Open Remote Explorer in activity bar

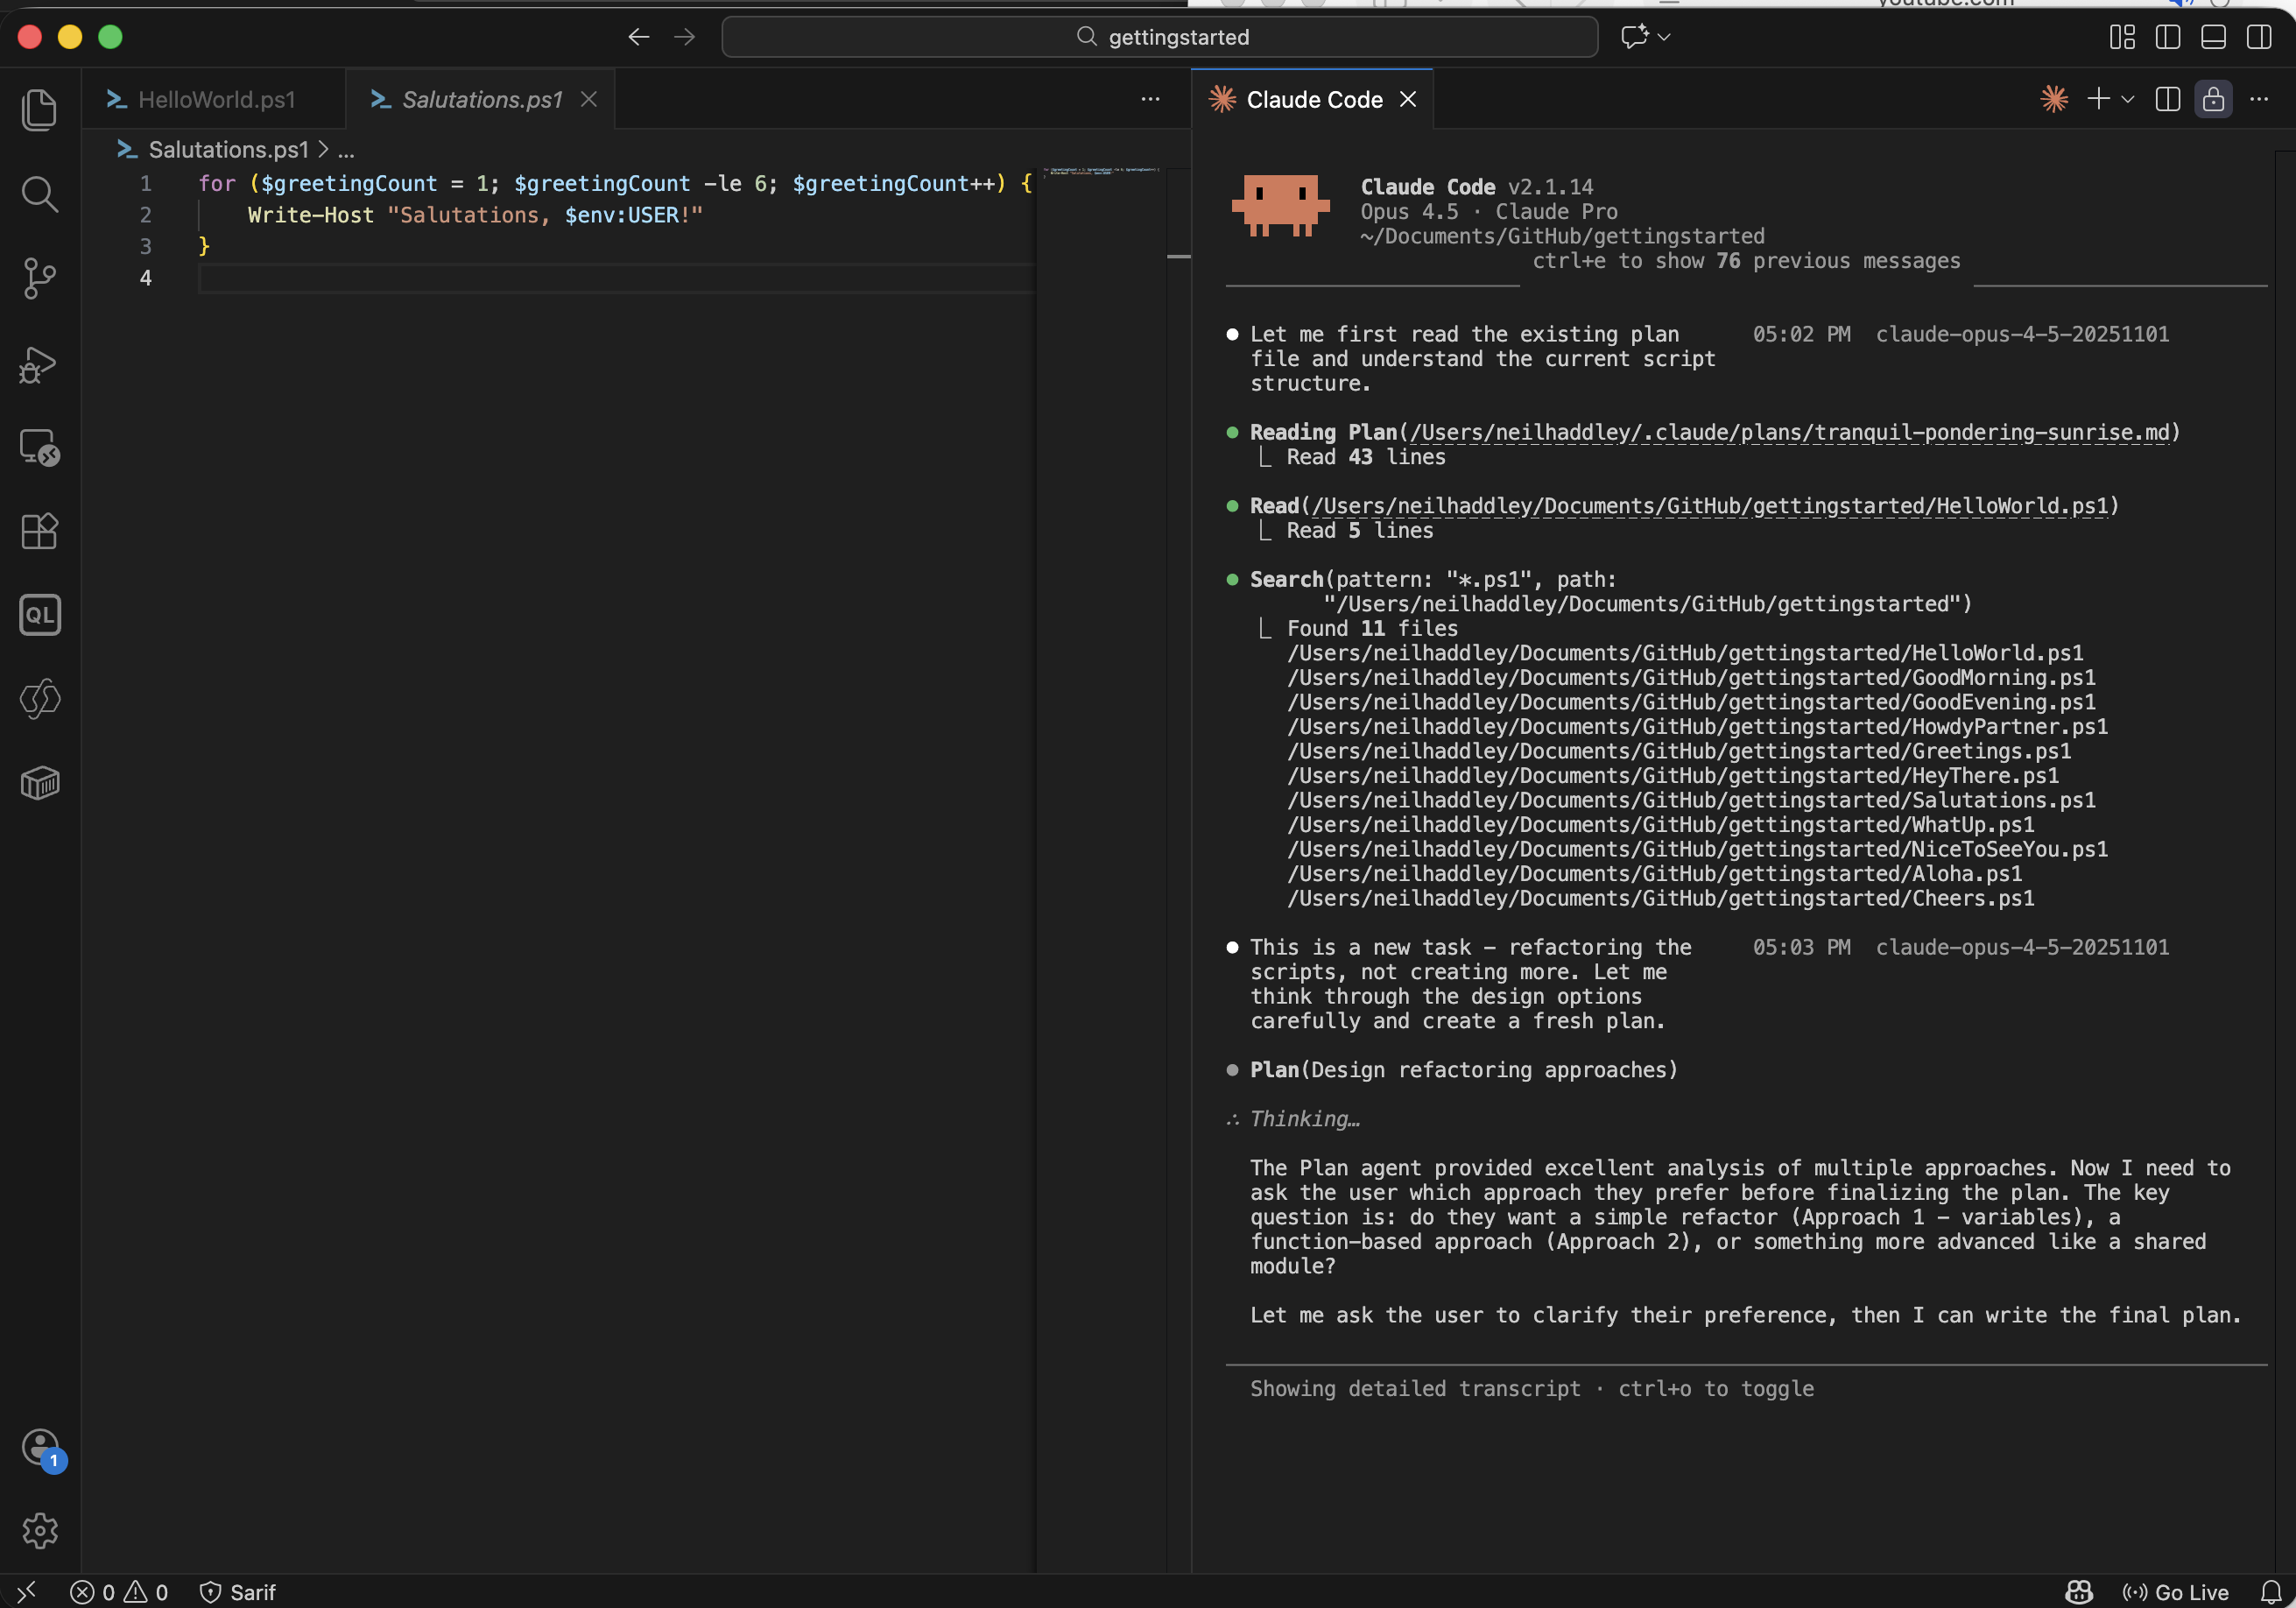click(x=39, y=447)
